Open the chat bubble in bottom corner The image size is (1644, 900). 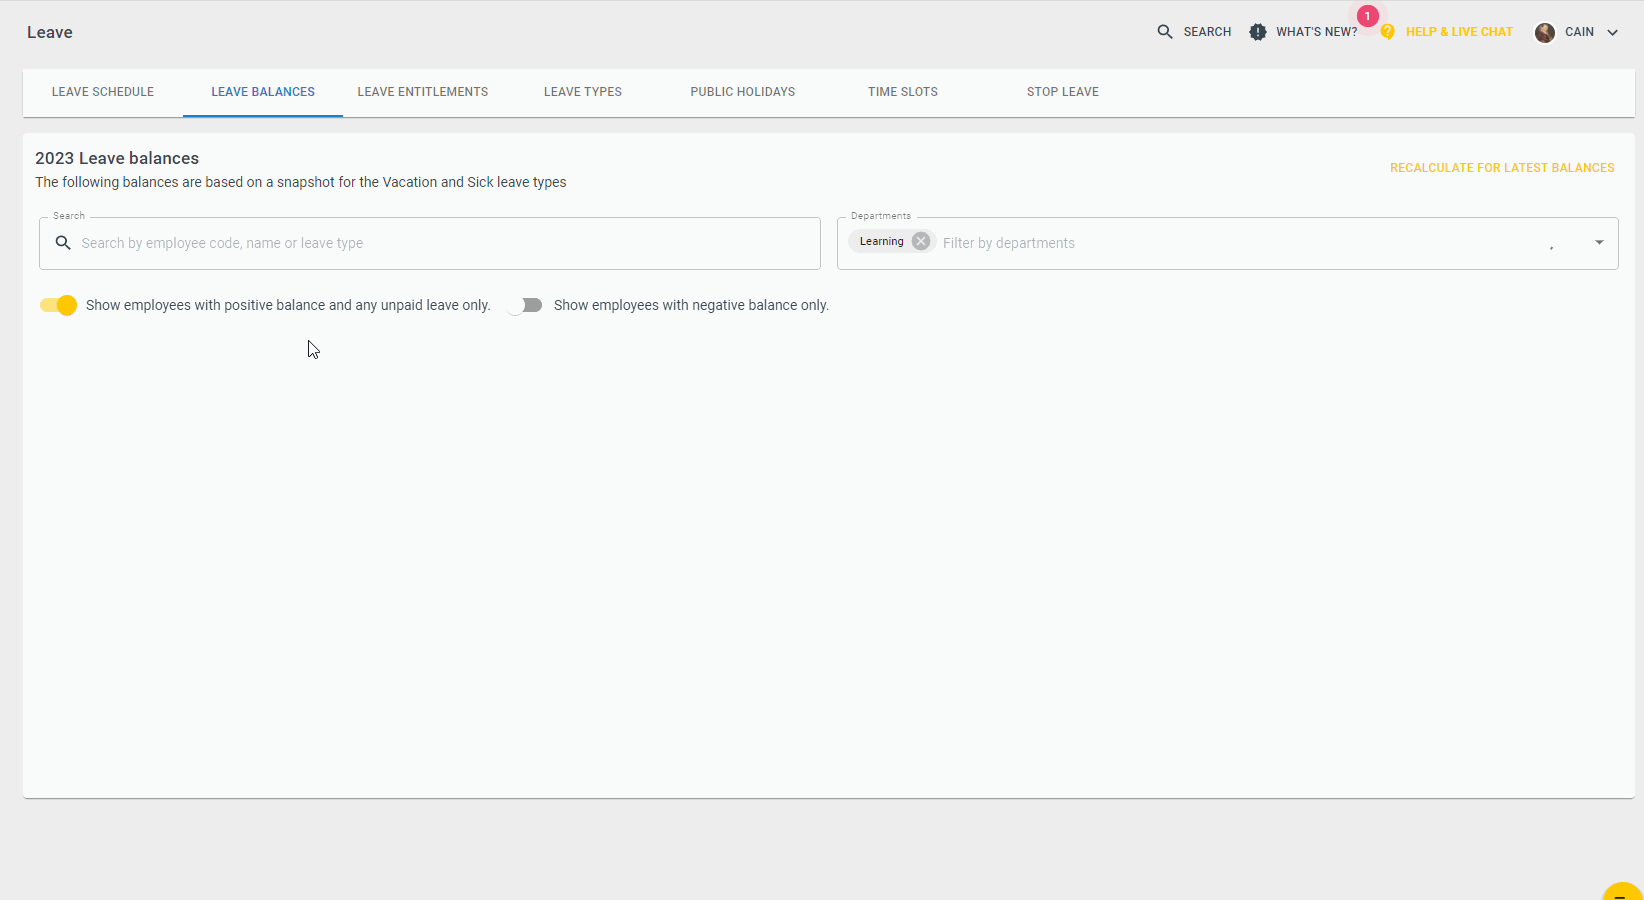pos(1622,892)
